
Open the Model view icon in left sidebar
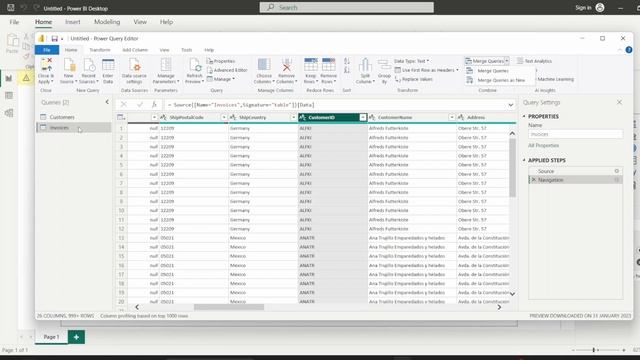[x=9, y=113]
